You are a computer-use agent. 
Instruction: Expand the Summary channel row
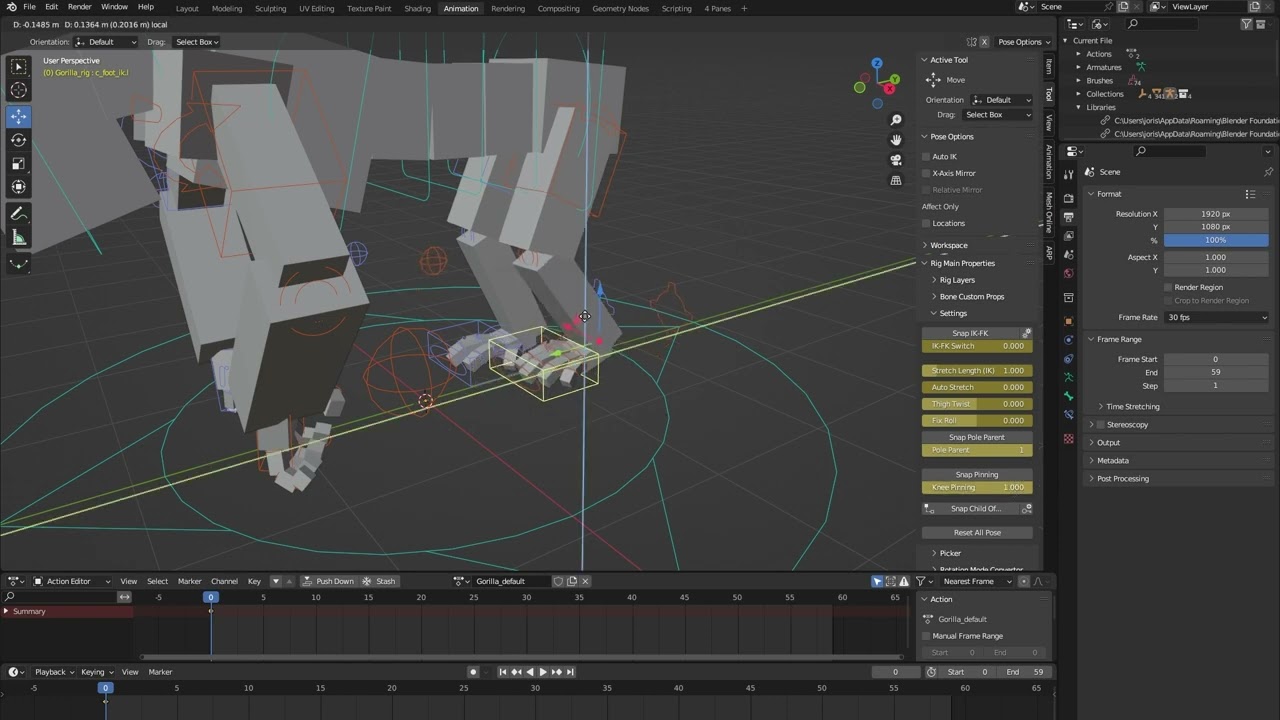tap(6, 611)
